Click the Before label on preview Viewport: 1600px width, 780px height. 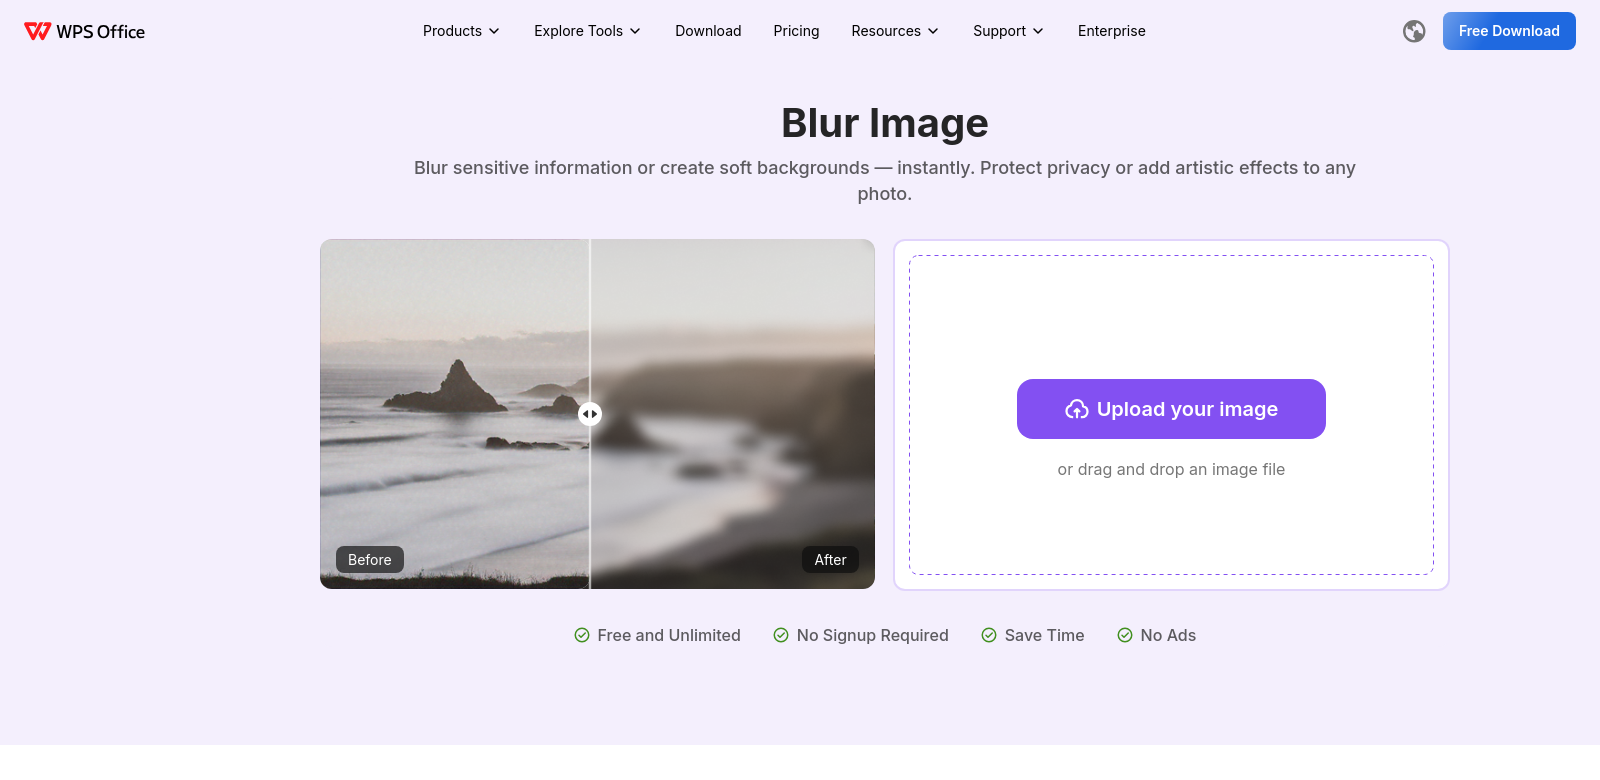click(x=370, y=560)
